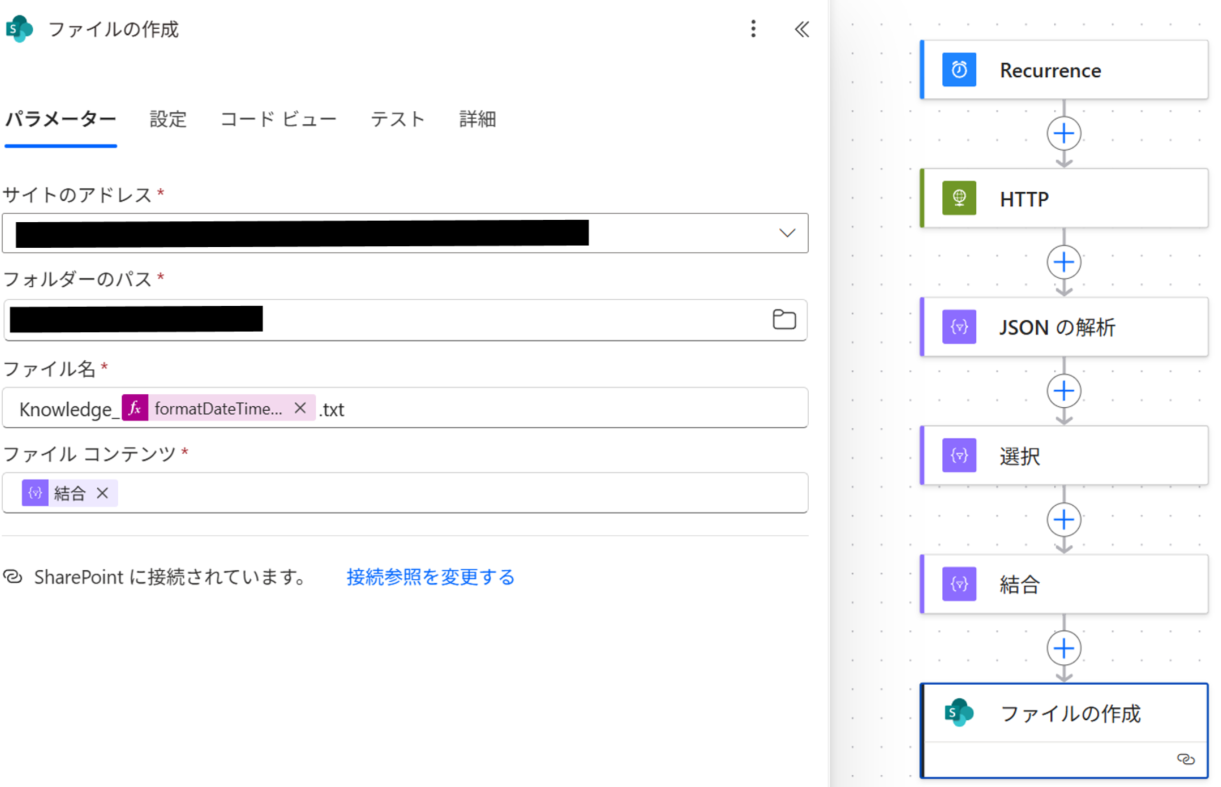This screenshot has width=1221, height=787.
Task: Click the 結合 node icon in the flow
Action: pos(959,584)
